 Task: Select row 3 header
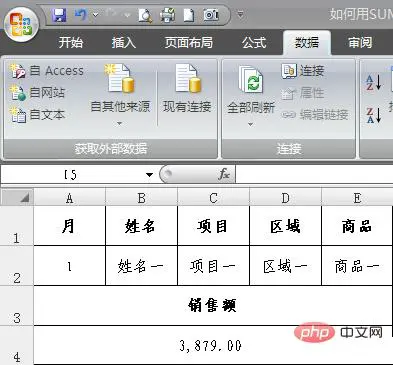(x=17, y=306)
